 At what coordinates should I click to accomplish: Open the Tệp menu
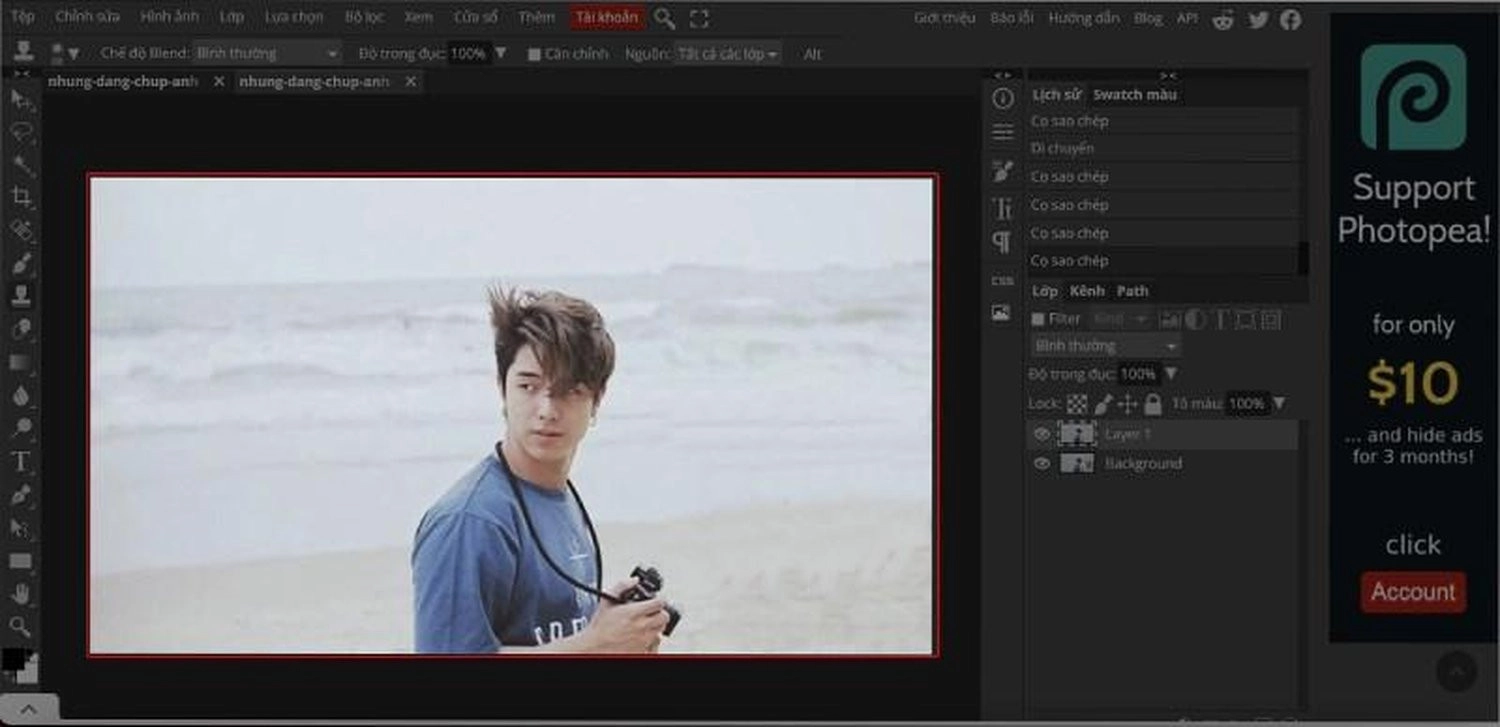[22, 18]
